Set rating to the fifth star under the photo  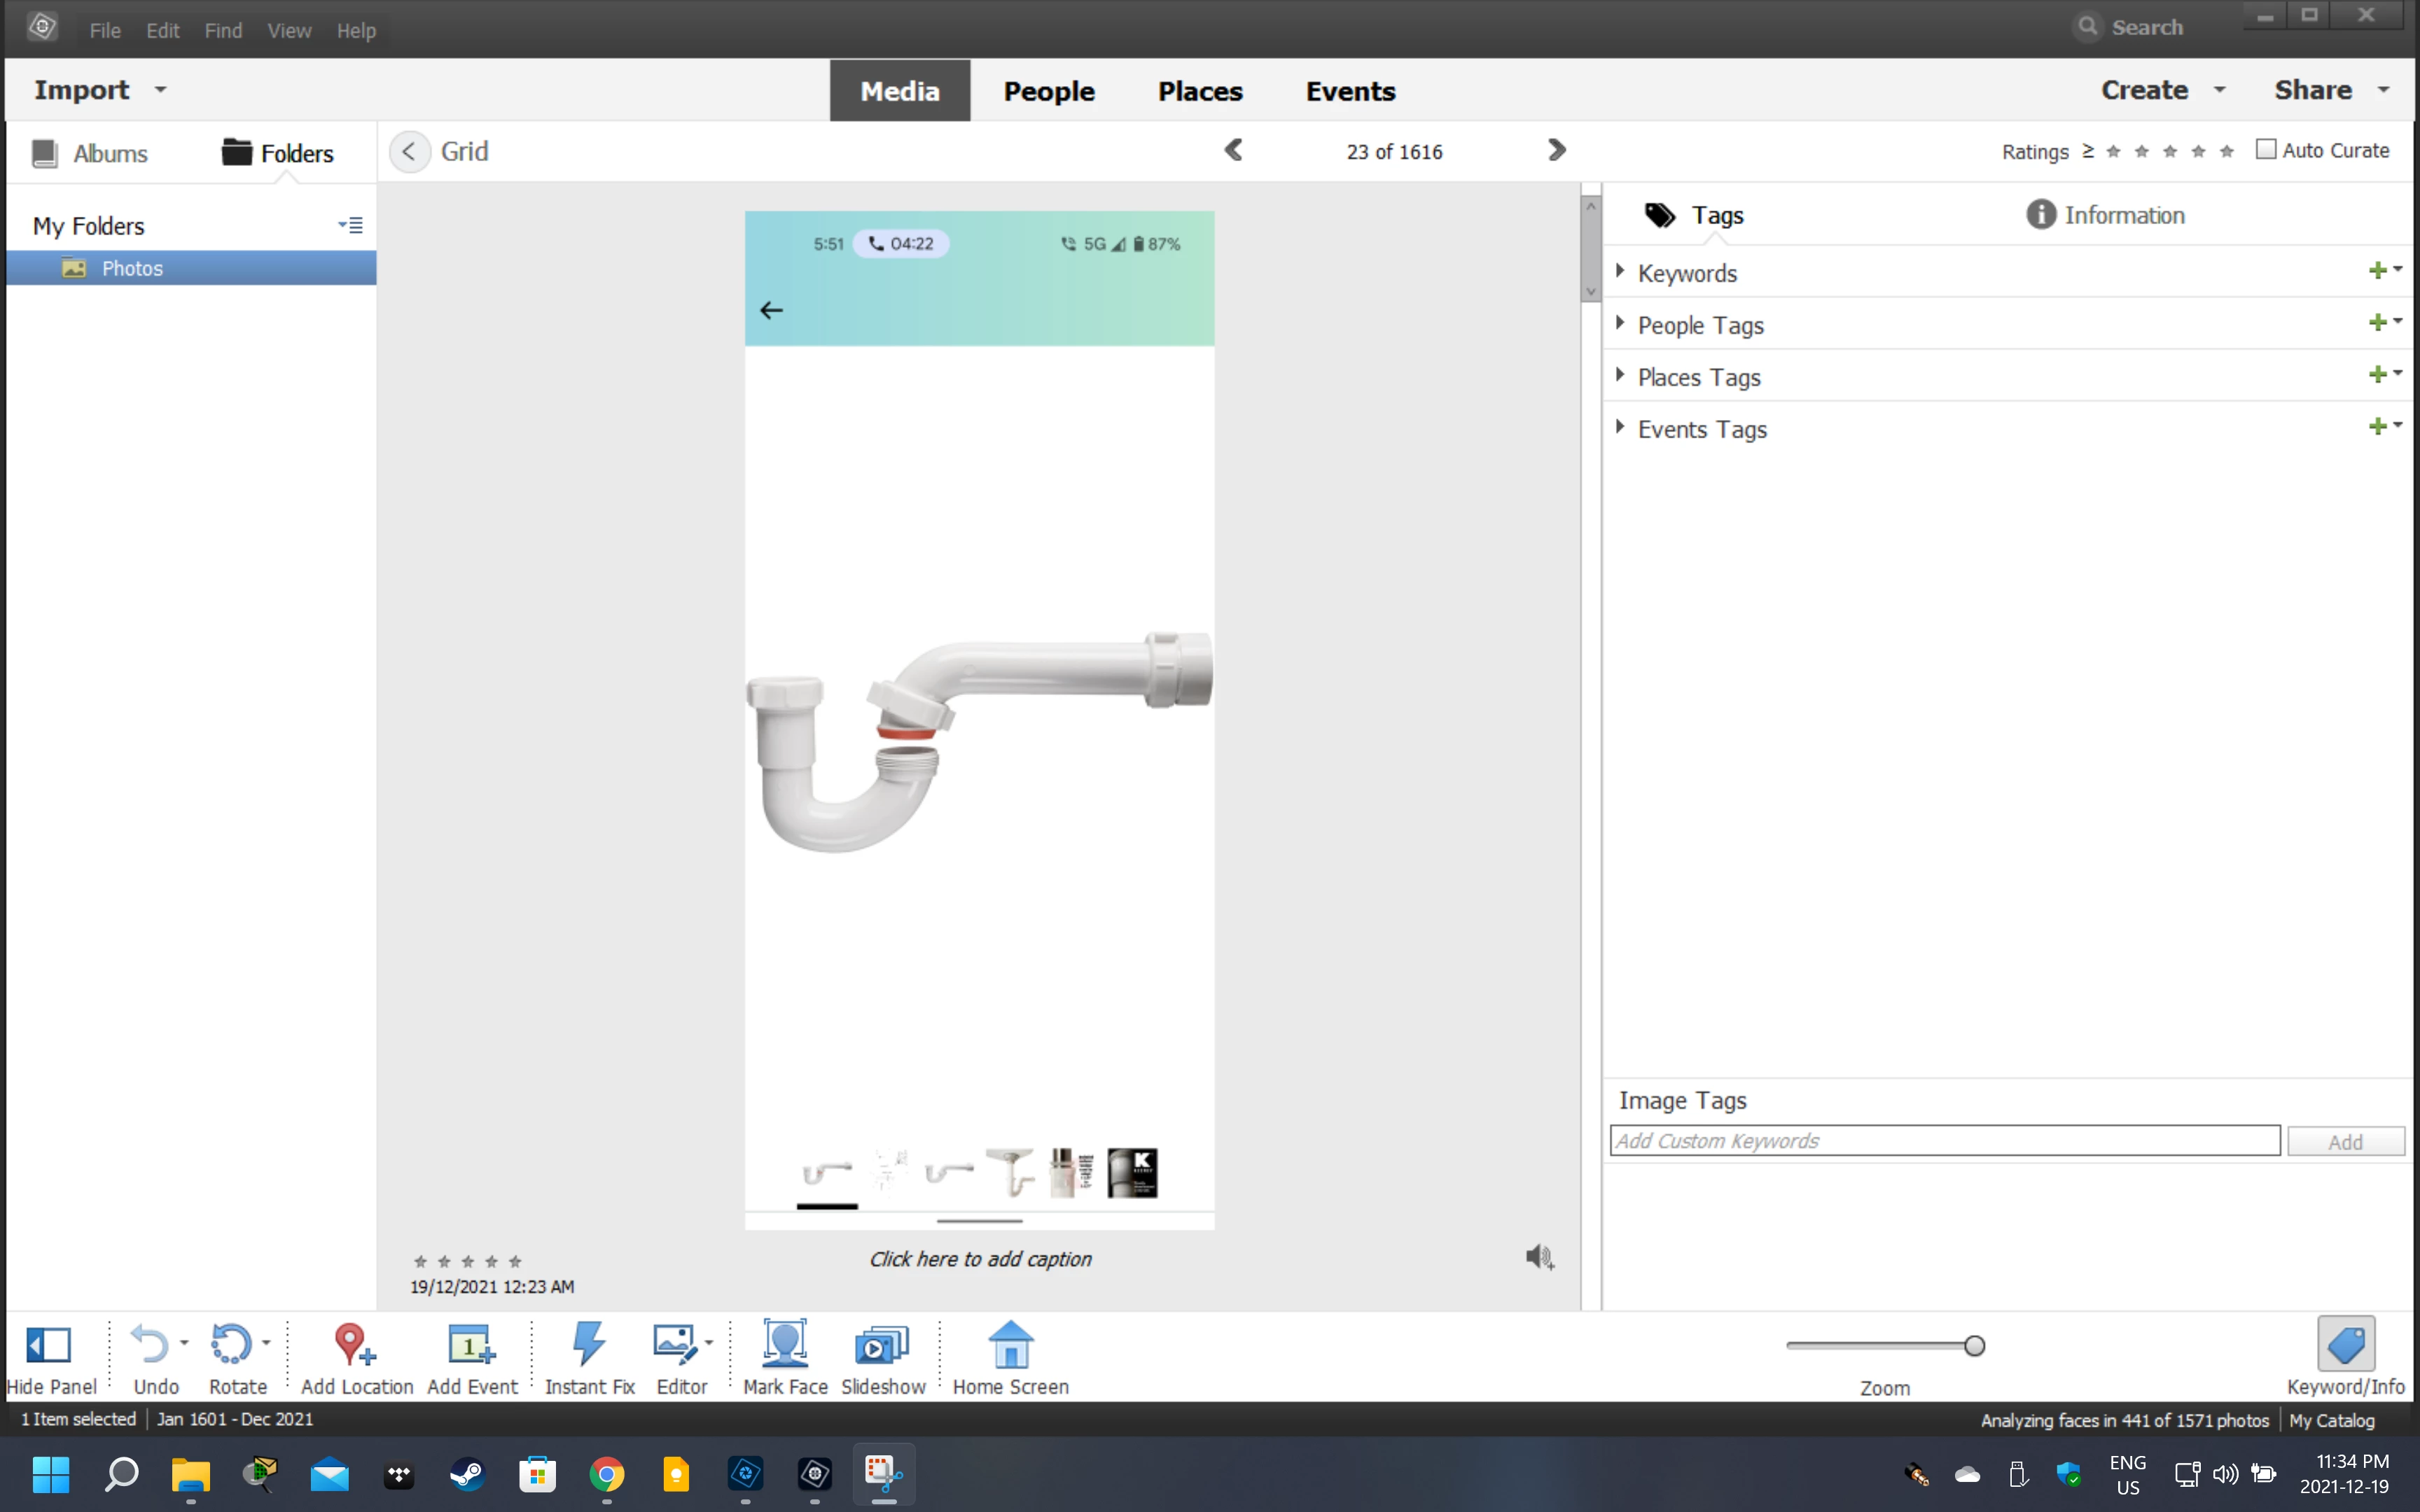pos(515,1261)
